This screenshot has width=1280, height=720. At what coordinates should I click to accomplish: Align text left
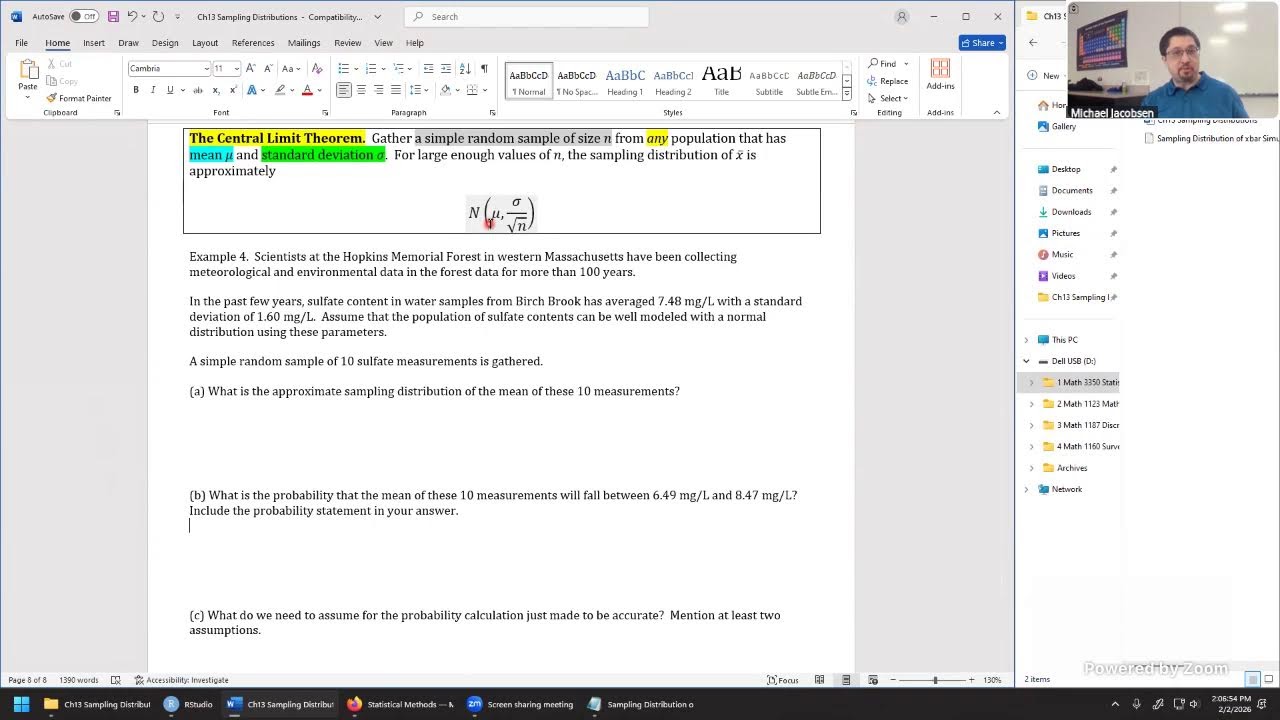coord(343,90)
